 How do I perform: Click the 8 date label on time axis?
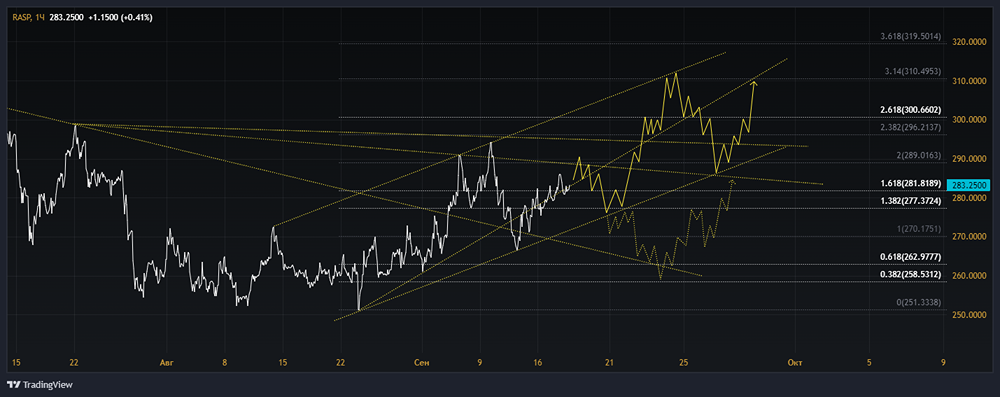click(x=224, y=363)
